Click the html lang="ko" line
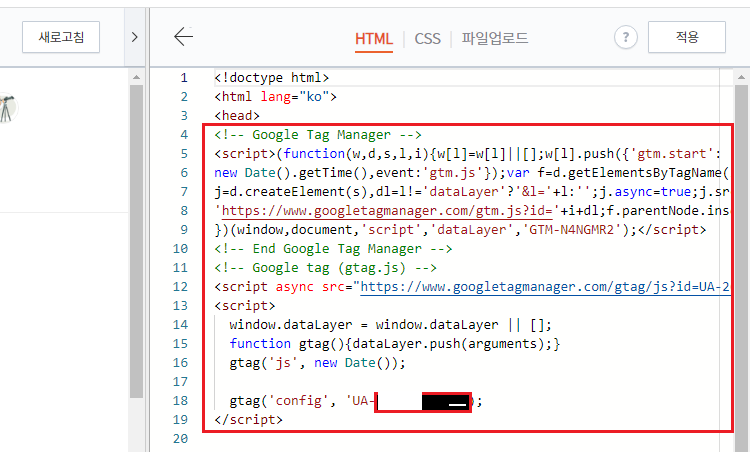This screenshot has height=452, width=750. pos(276,97)
